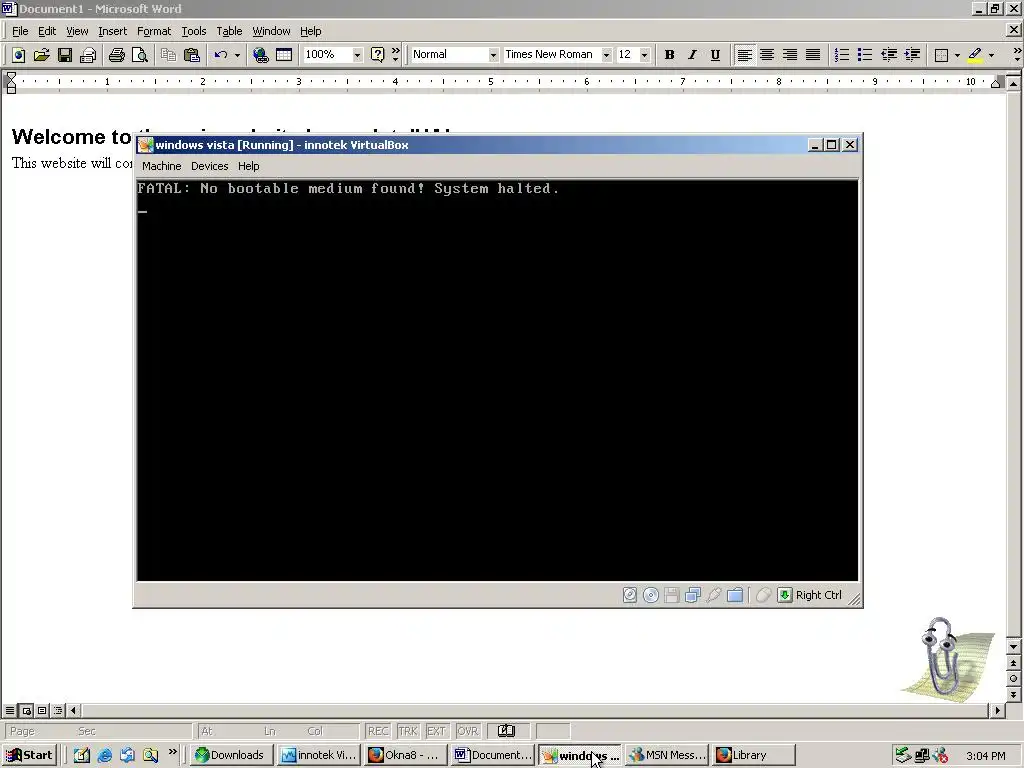Open the VirtualBox Devices menu
The image size is (1024, 768).
tap(210, 166)
